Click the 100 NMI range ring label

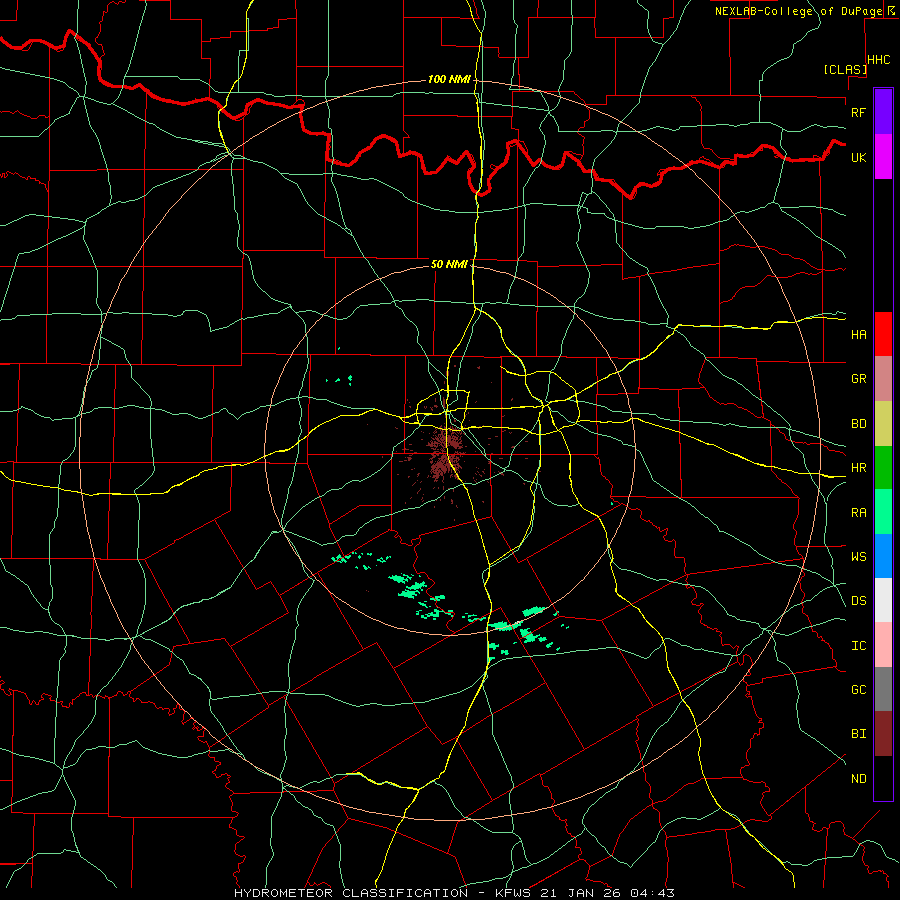[x=449, y=79]
